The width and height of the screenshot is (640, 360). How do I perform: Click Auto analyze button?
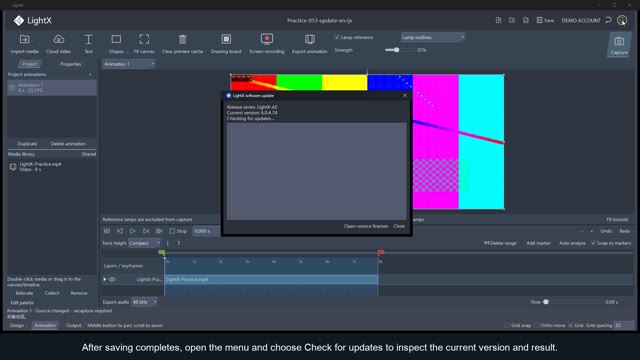pos(572,243)
